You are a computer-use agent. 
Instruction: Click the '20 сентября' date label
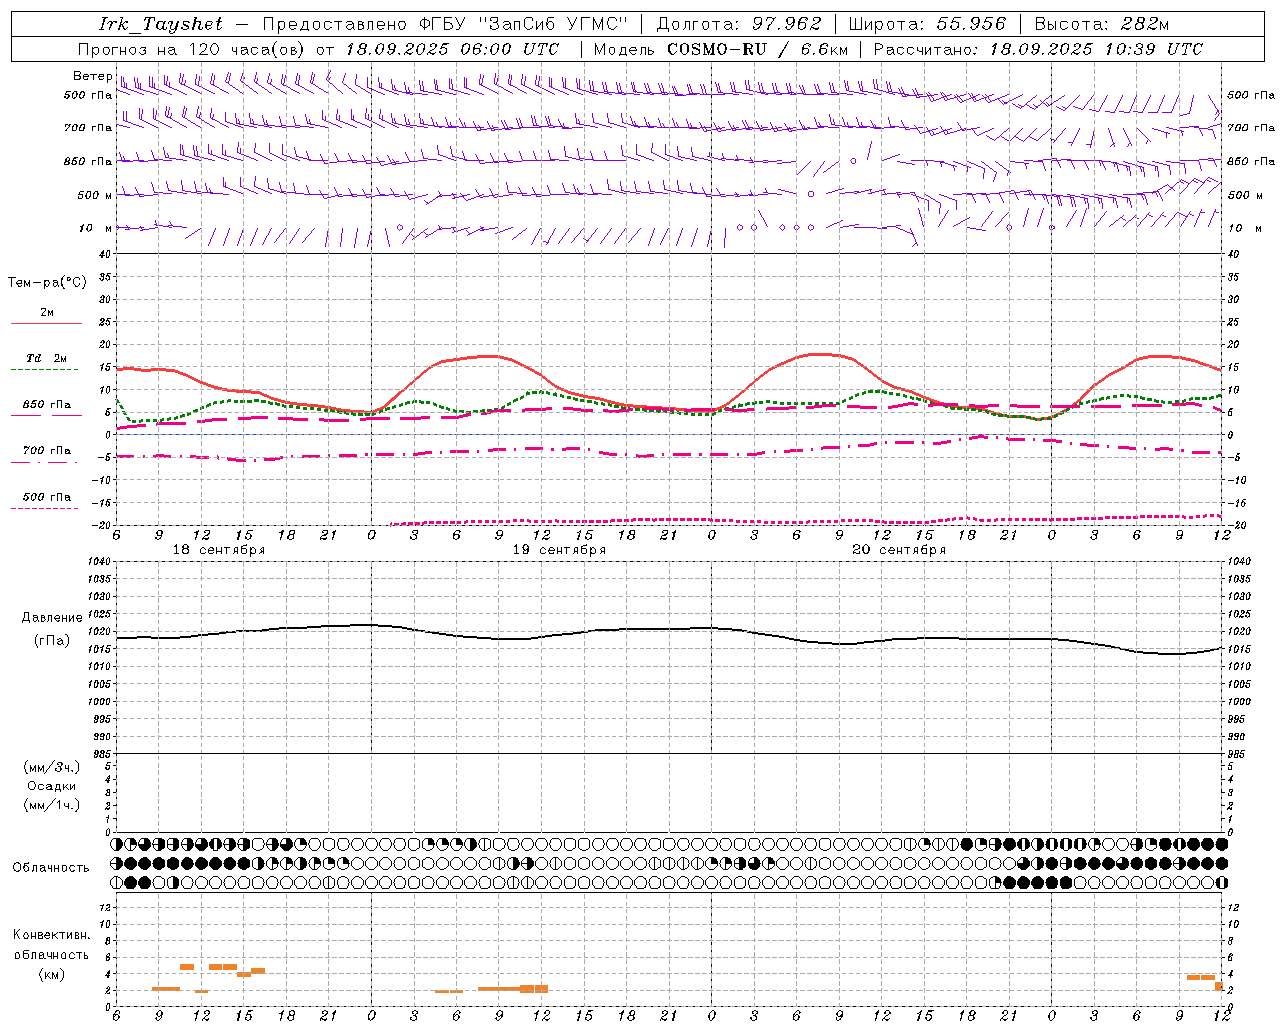point(899,550)
